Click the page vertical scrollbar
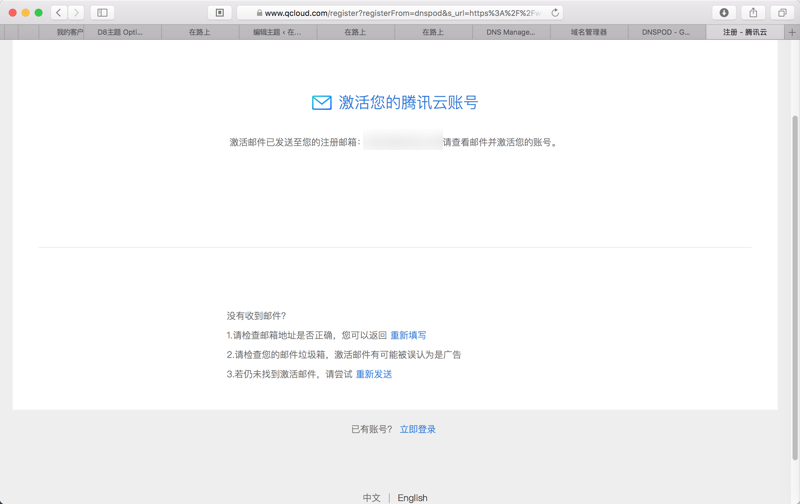This screenshot has width=800, height=504. [x=795, y=288]
